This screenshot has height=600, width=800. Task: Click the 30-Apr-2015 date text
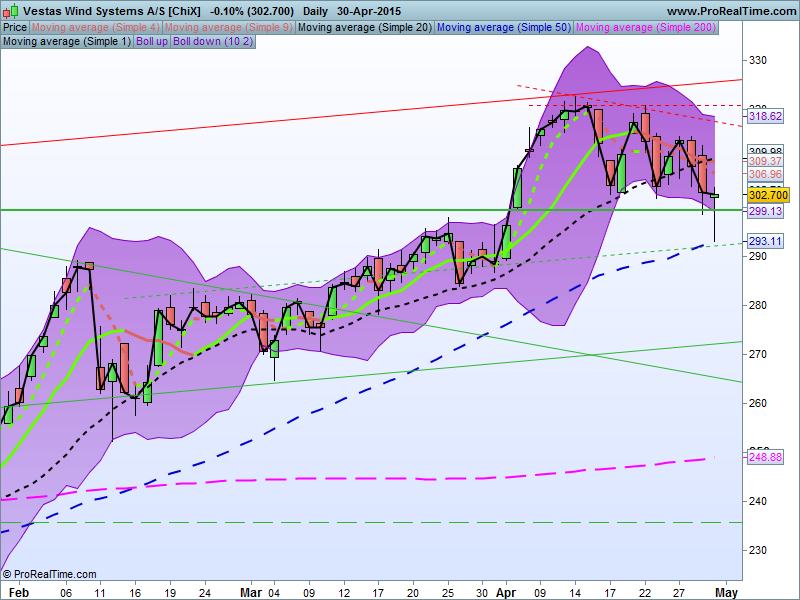(369, 11)
